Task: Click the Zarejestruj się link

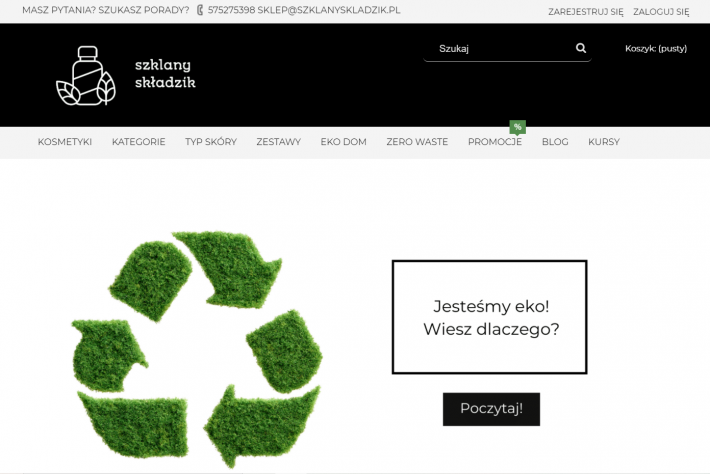Action: coord(585,12)
